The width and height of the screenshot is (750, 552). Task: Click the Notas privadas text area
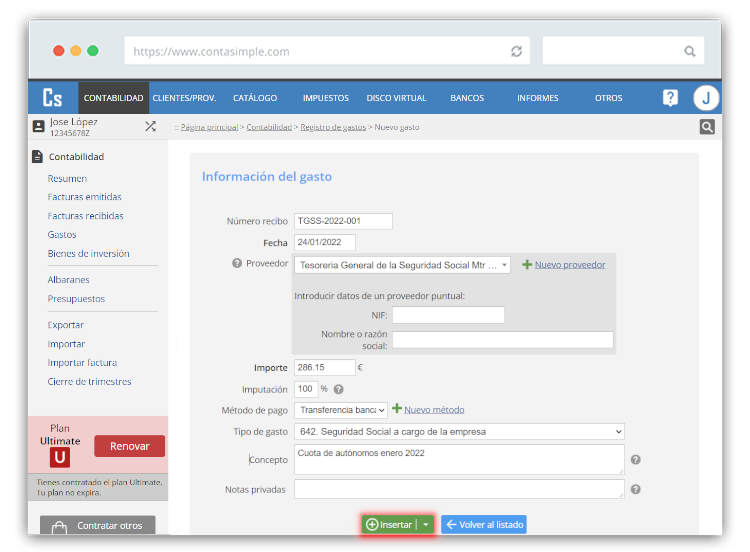point(459,489)
